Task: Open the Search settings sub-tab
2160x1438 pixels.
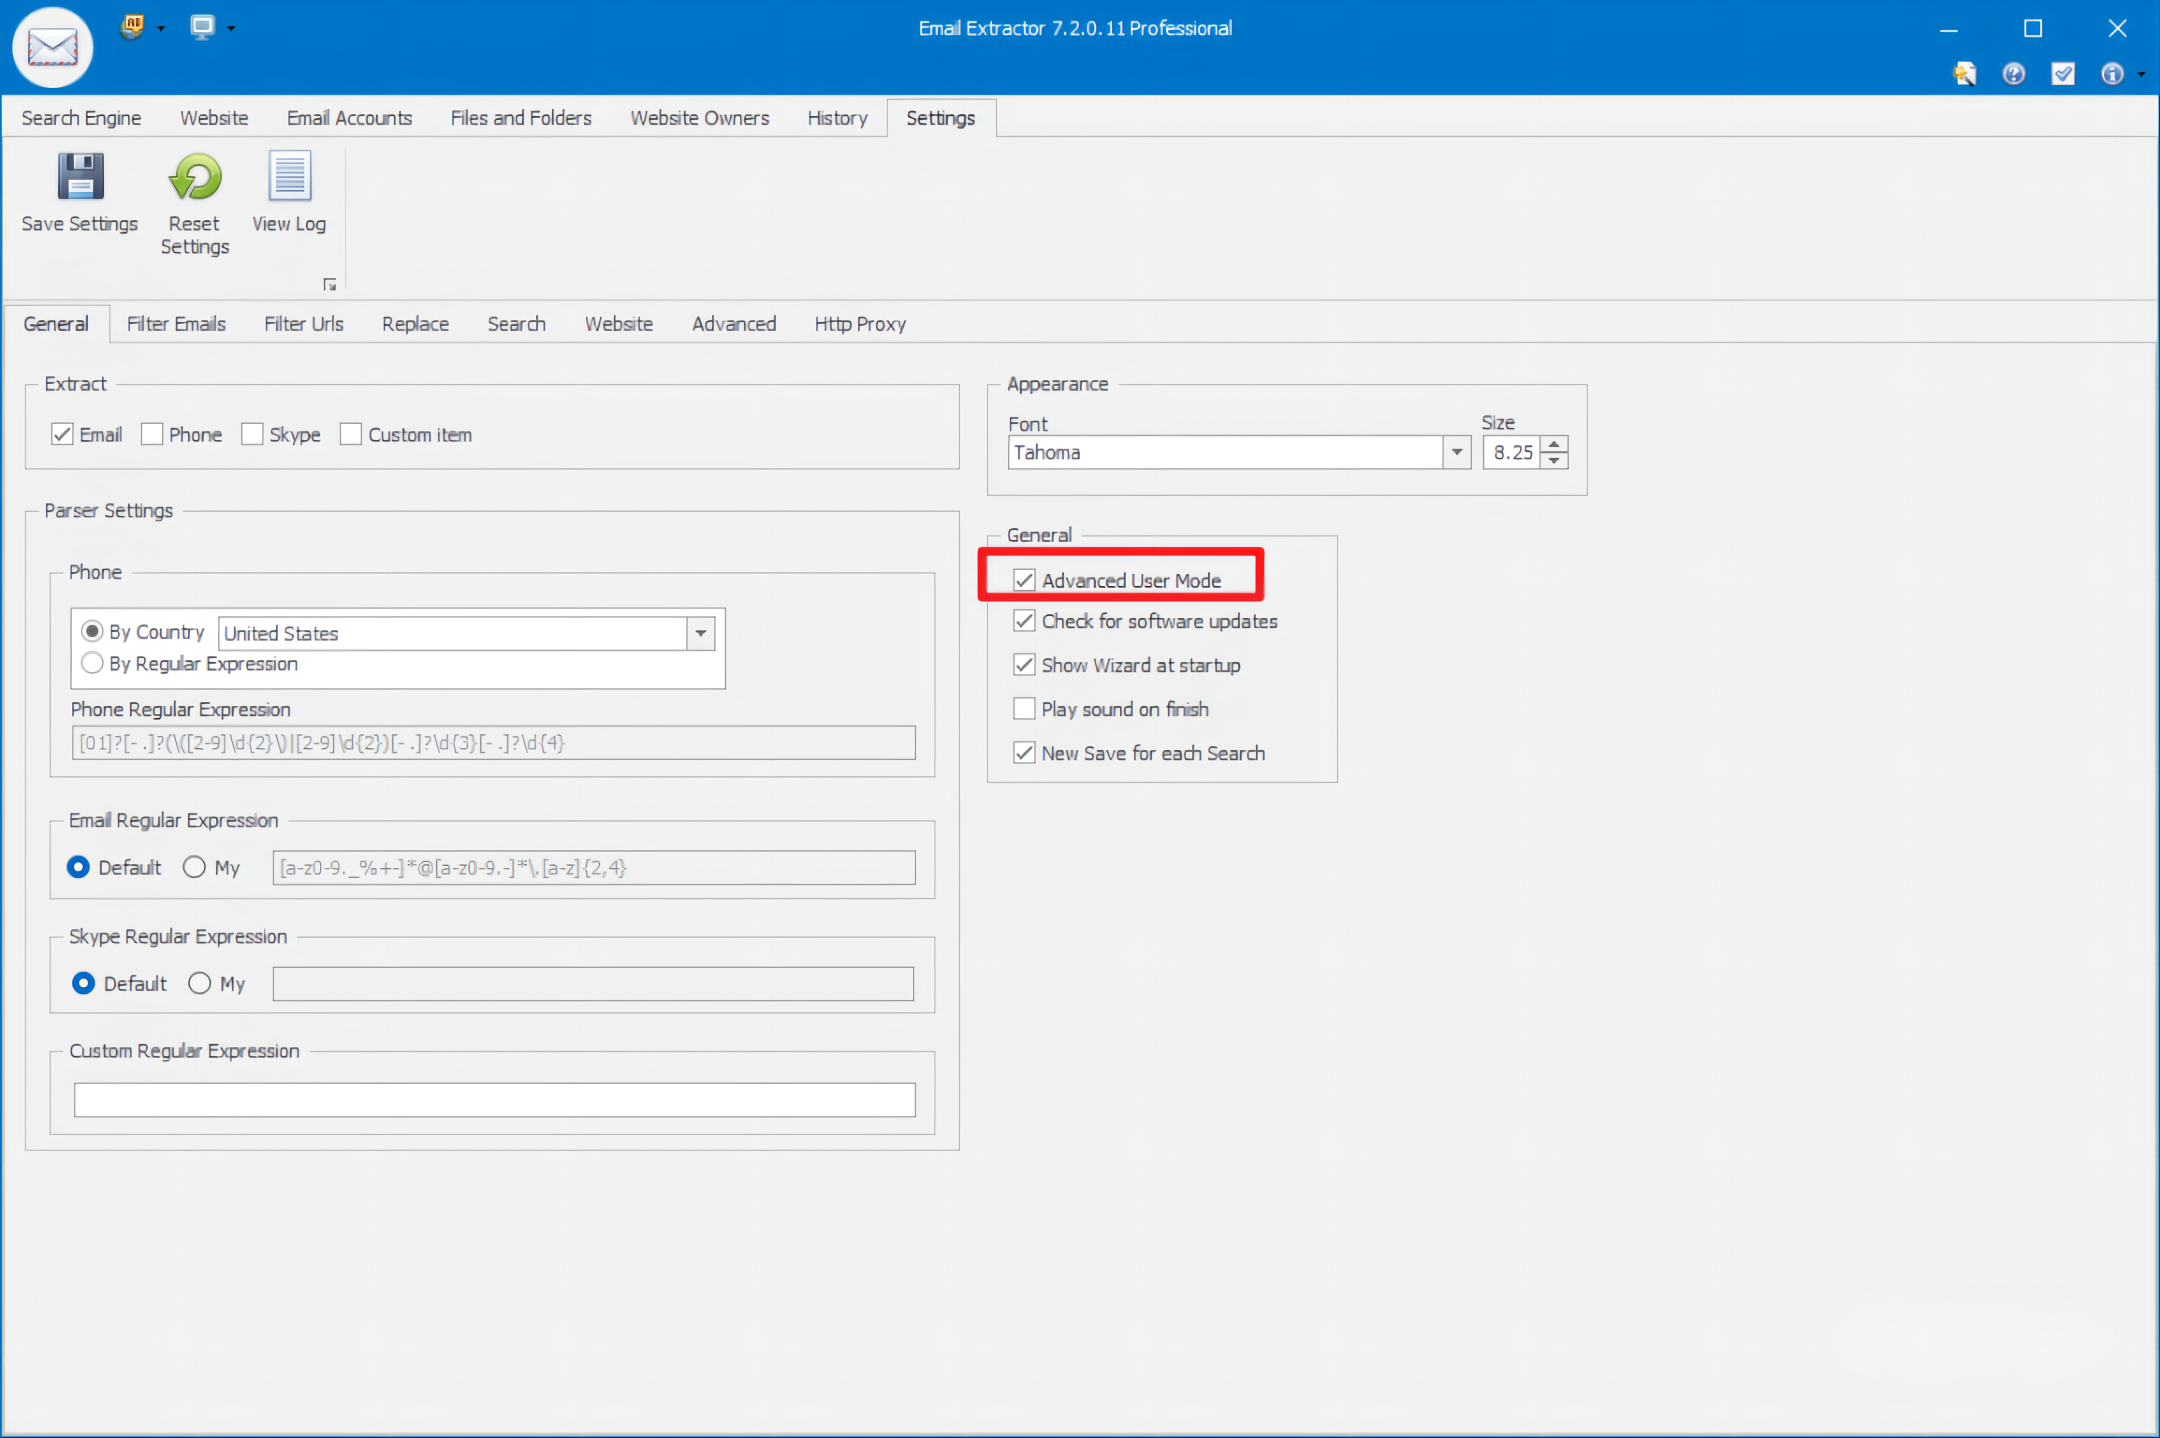Action: 517,324
